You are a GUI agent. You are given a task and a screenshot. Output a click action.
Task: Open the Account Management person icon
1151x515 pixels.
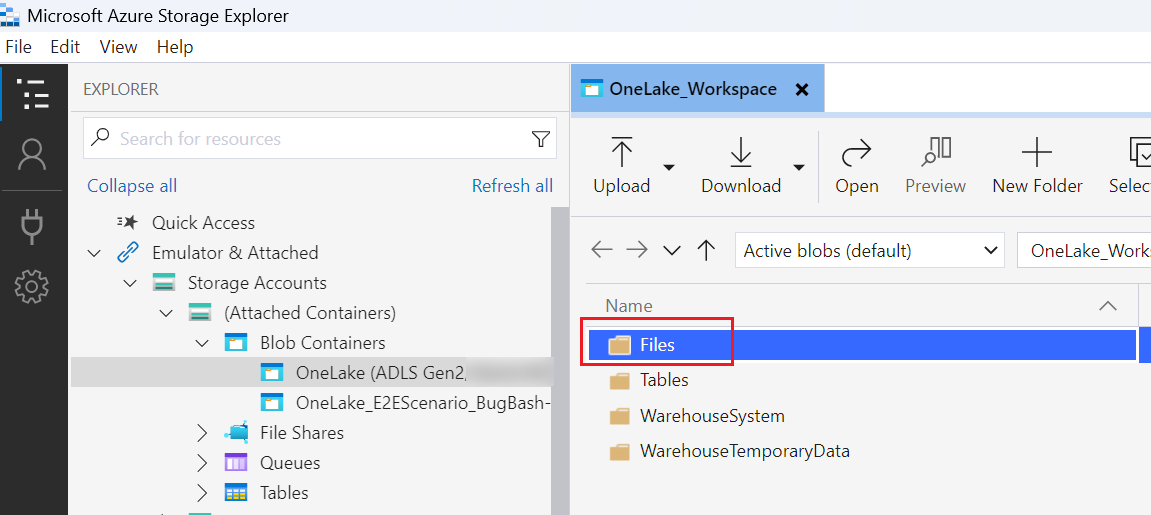point(33,155)
